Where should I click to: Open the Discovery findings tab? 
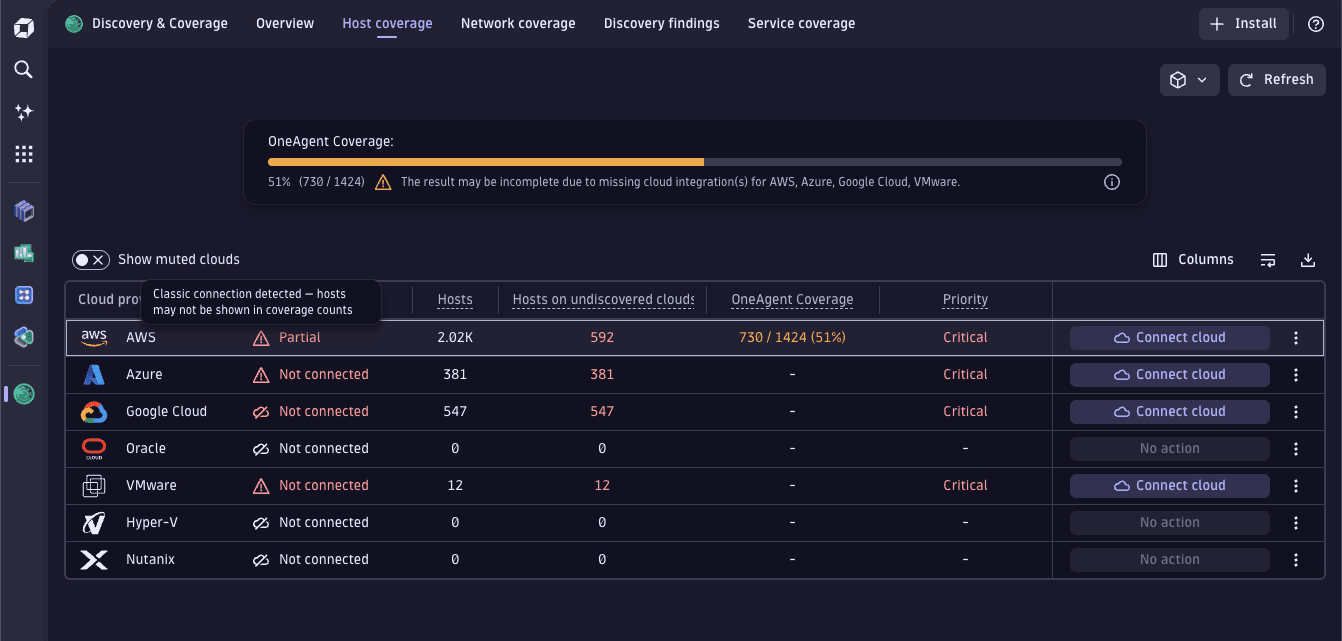click(662, 23)
